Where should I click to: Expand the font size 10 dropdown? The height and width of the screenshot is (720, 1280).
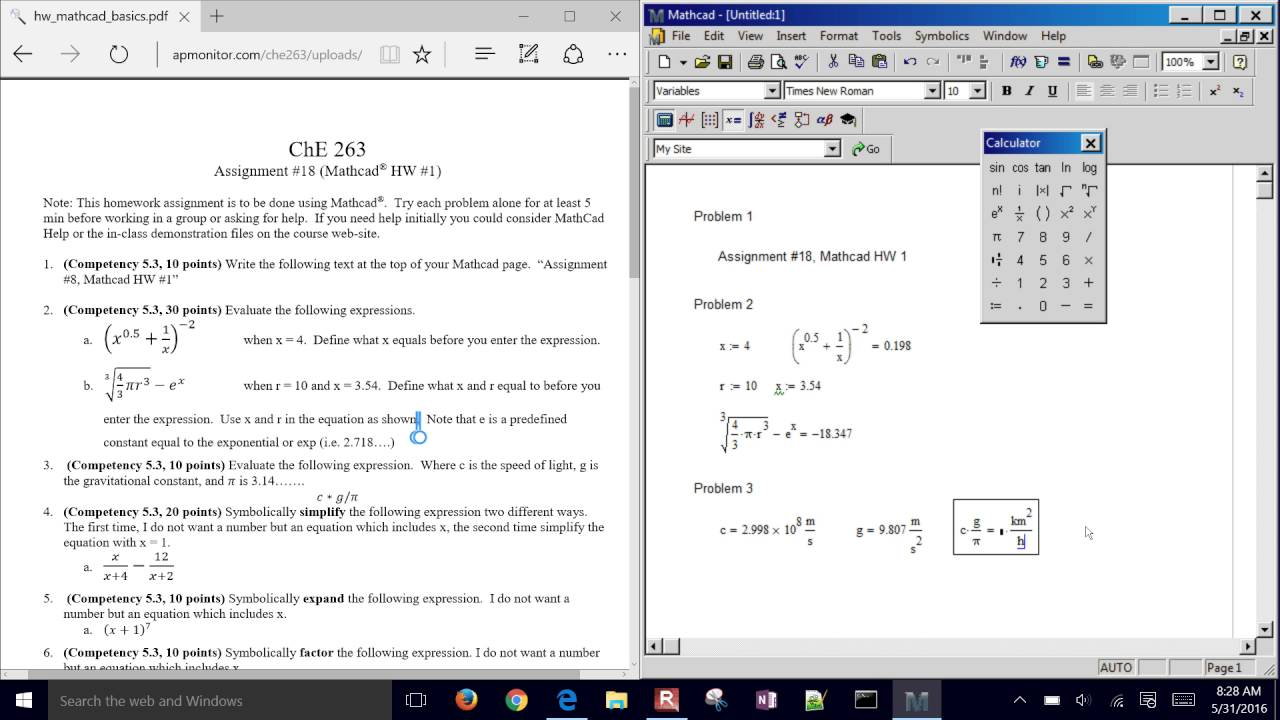point(977,91)
